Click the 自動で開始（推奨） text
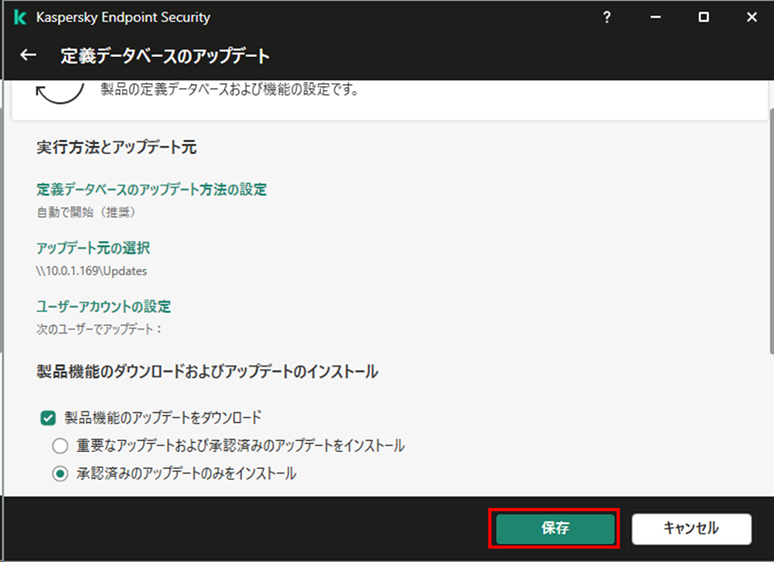774x562 pixels. pyautogui.click(x=86, y=212)
